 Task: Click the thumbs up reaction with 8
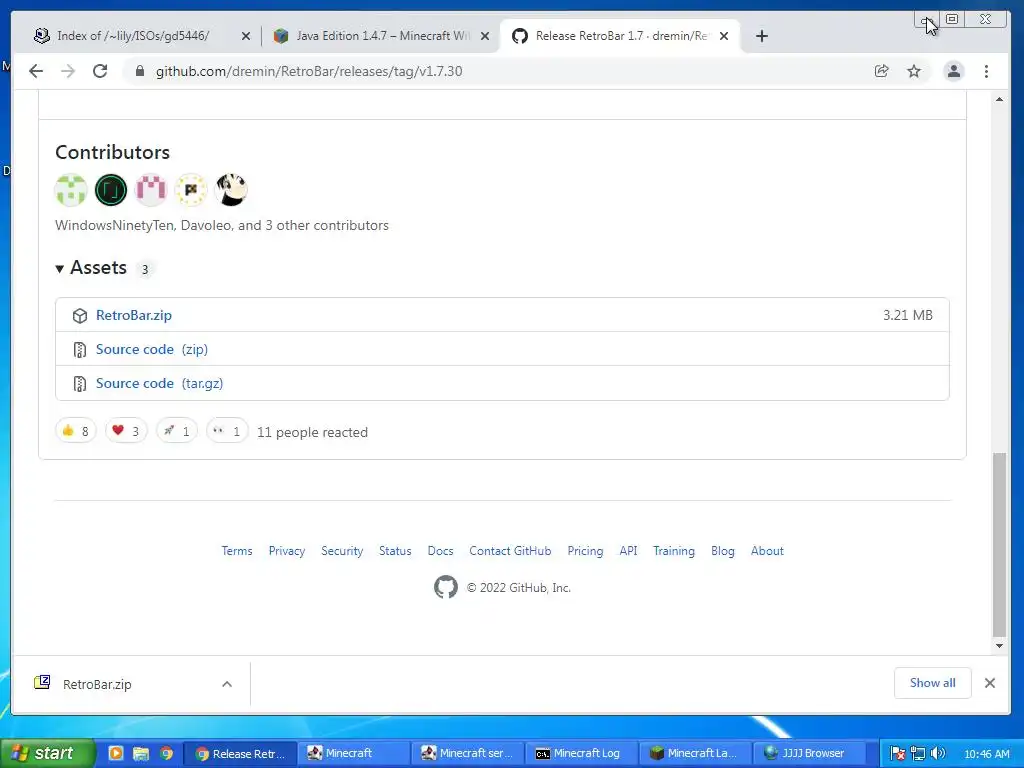point(76,431)
